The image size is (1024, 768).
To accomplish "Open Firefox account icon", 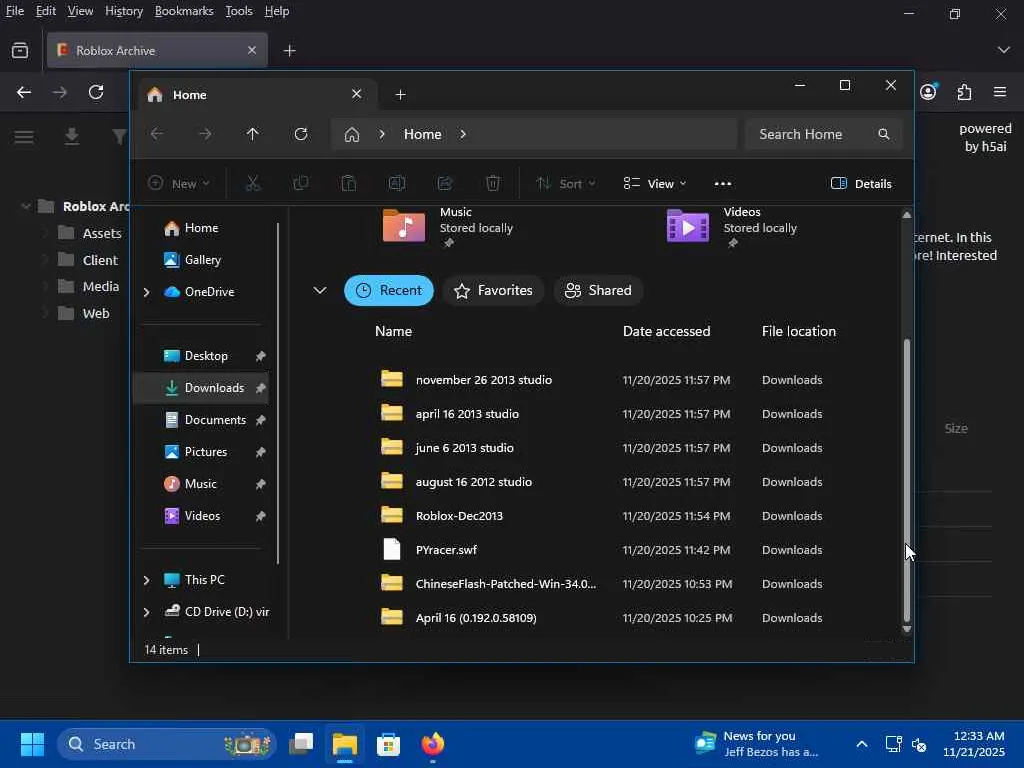I will pyautogui.click(x=928, y=91).
